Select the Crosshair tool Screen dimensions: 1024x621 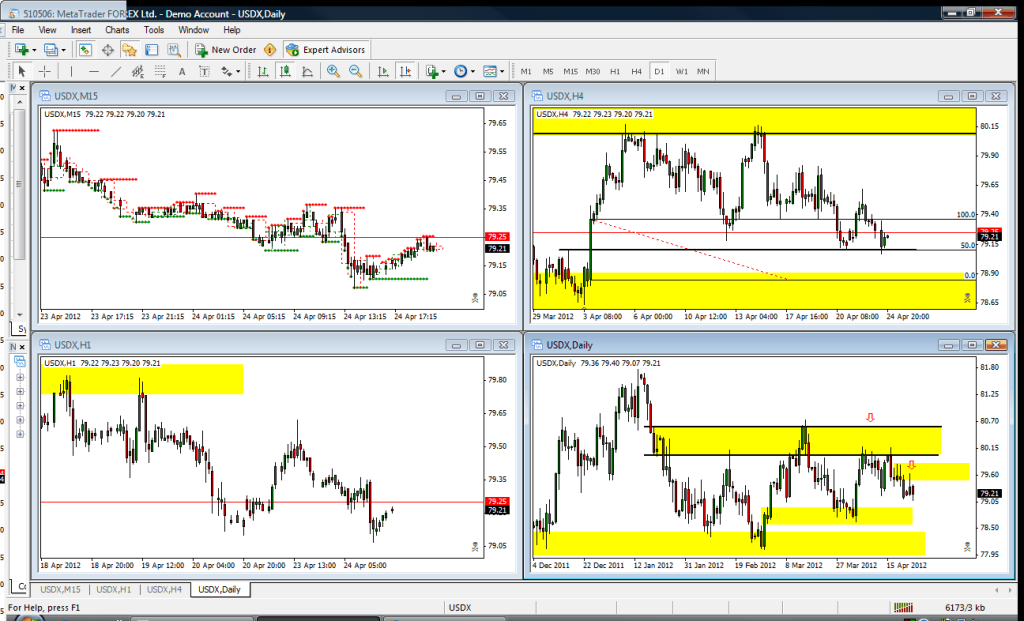44,71
